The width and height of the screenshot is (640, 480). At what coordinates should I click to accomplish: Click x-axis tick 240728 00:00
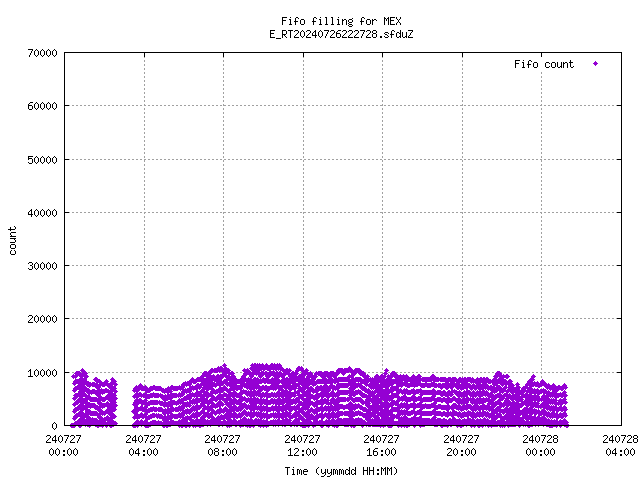click(x=541, y=446)
